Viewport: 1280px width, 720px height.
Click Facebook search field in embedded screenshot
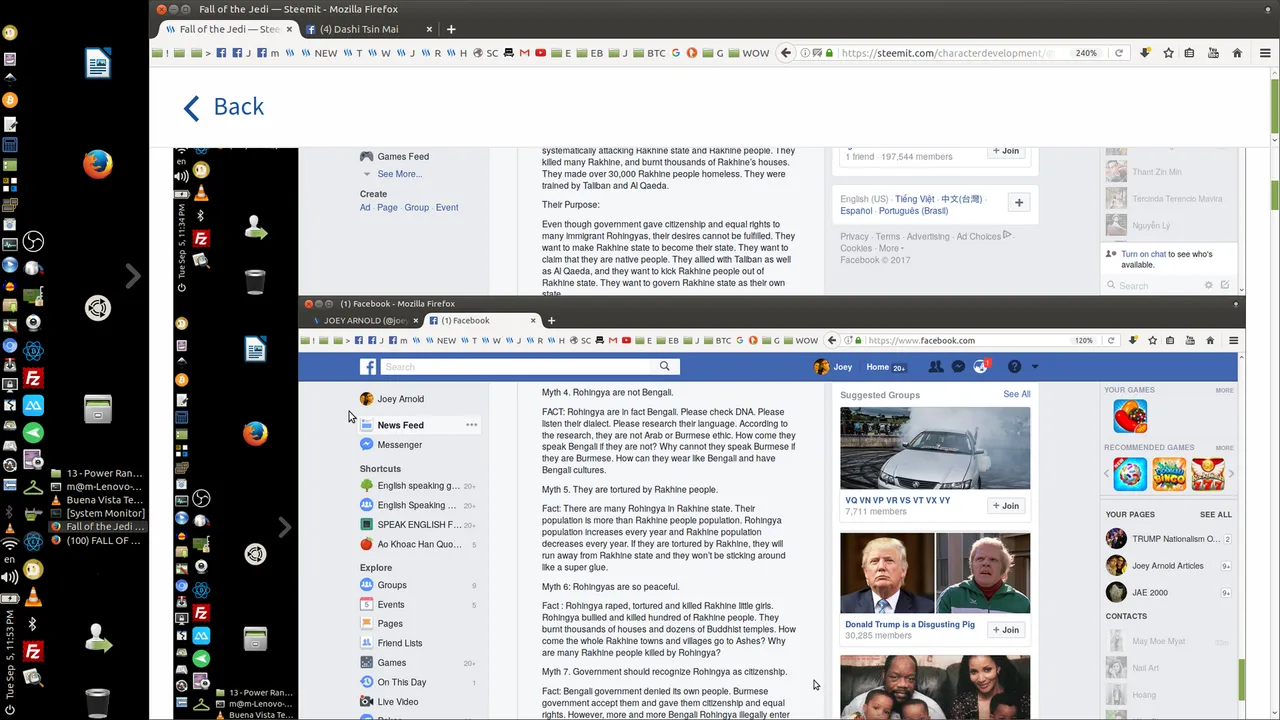[518, 367]
